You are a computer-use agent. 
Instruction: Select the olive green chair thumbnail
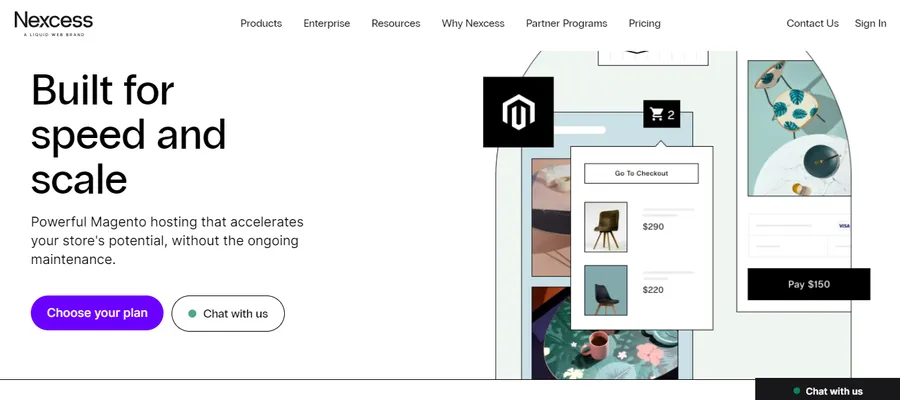pyautogui.click(x=605, y=227)
